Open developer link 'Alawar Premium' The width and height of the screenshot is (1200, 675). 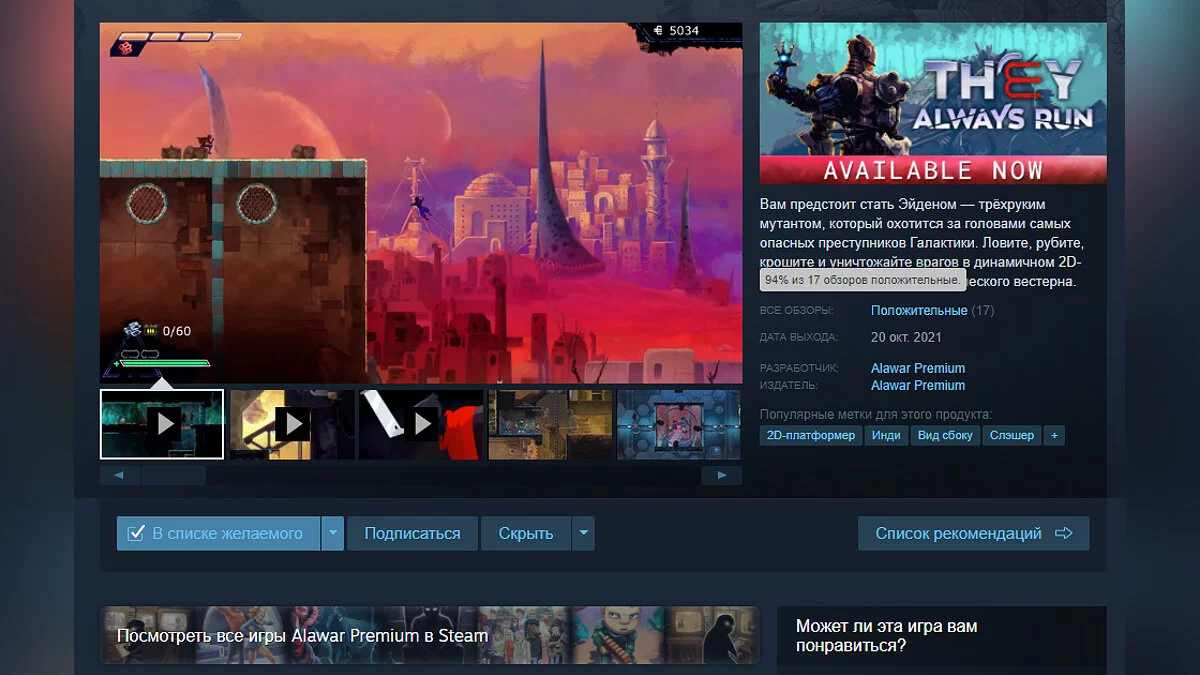pos(918,368)
